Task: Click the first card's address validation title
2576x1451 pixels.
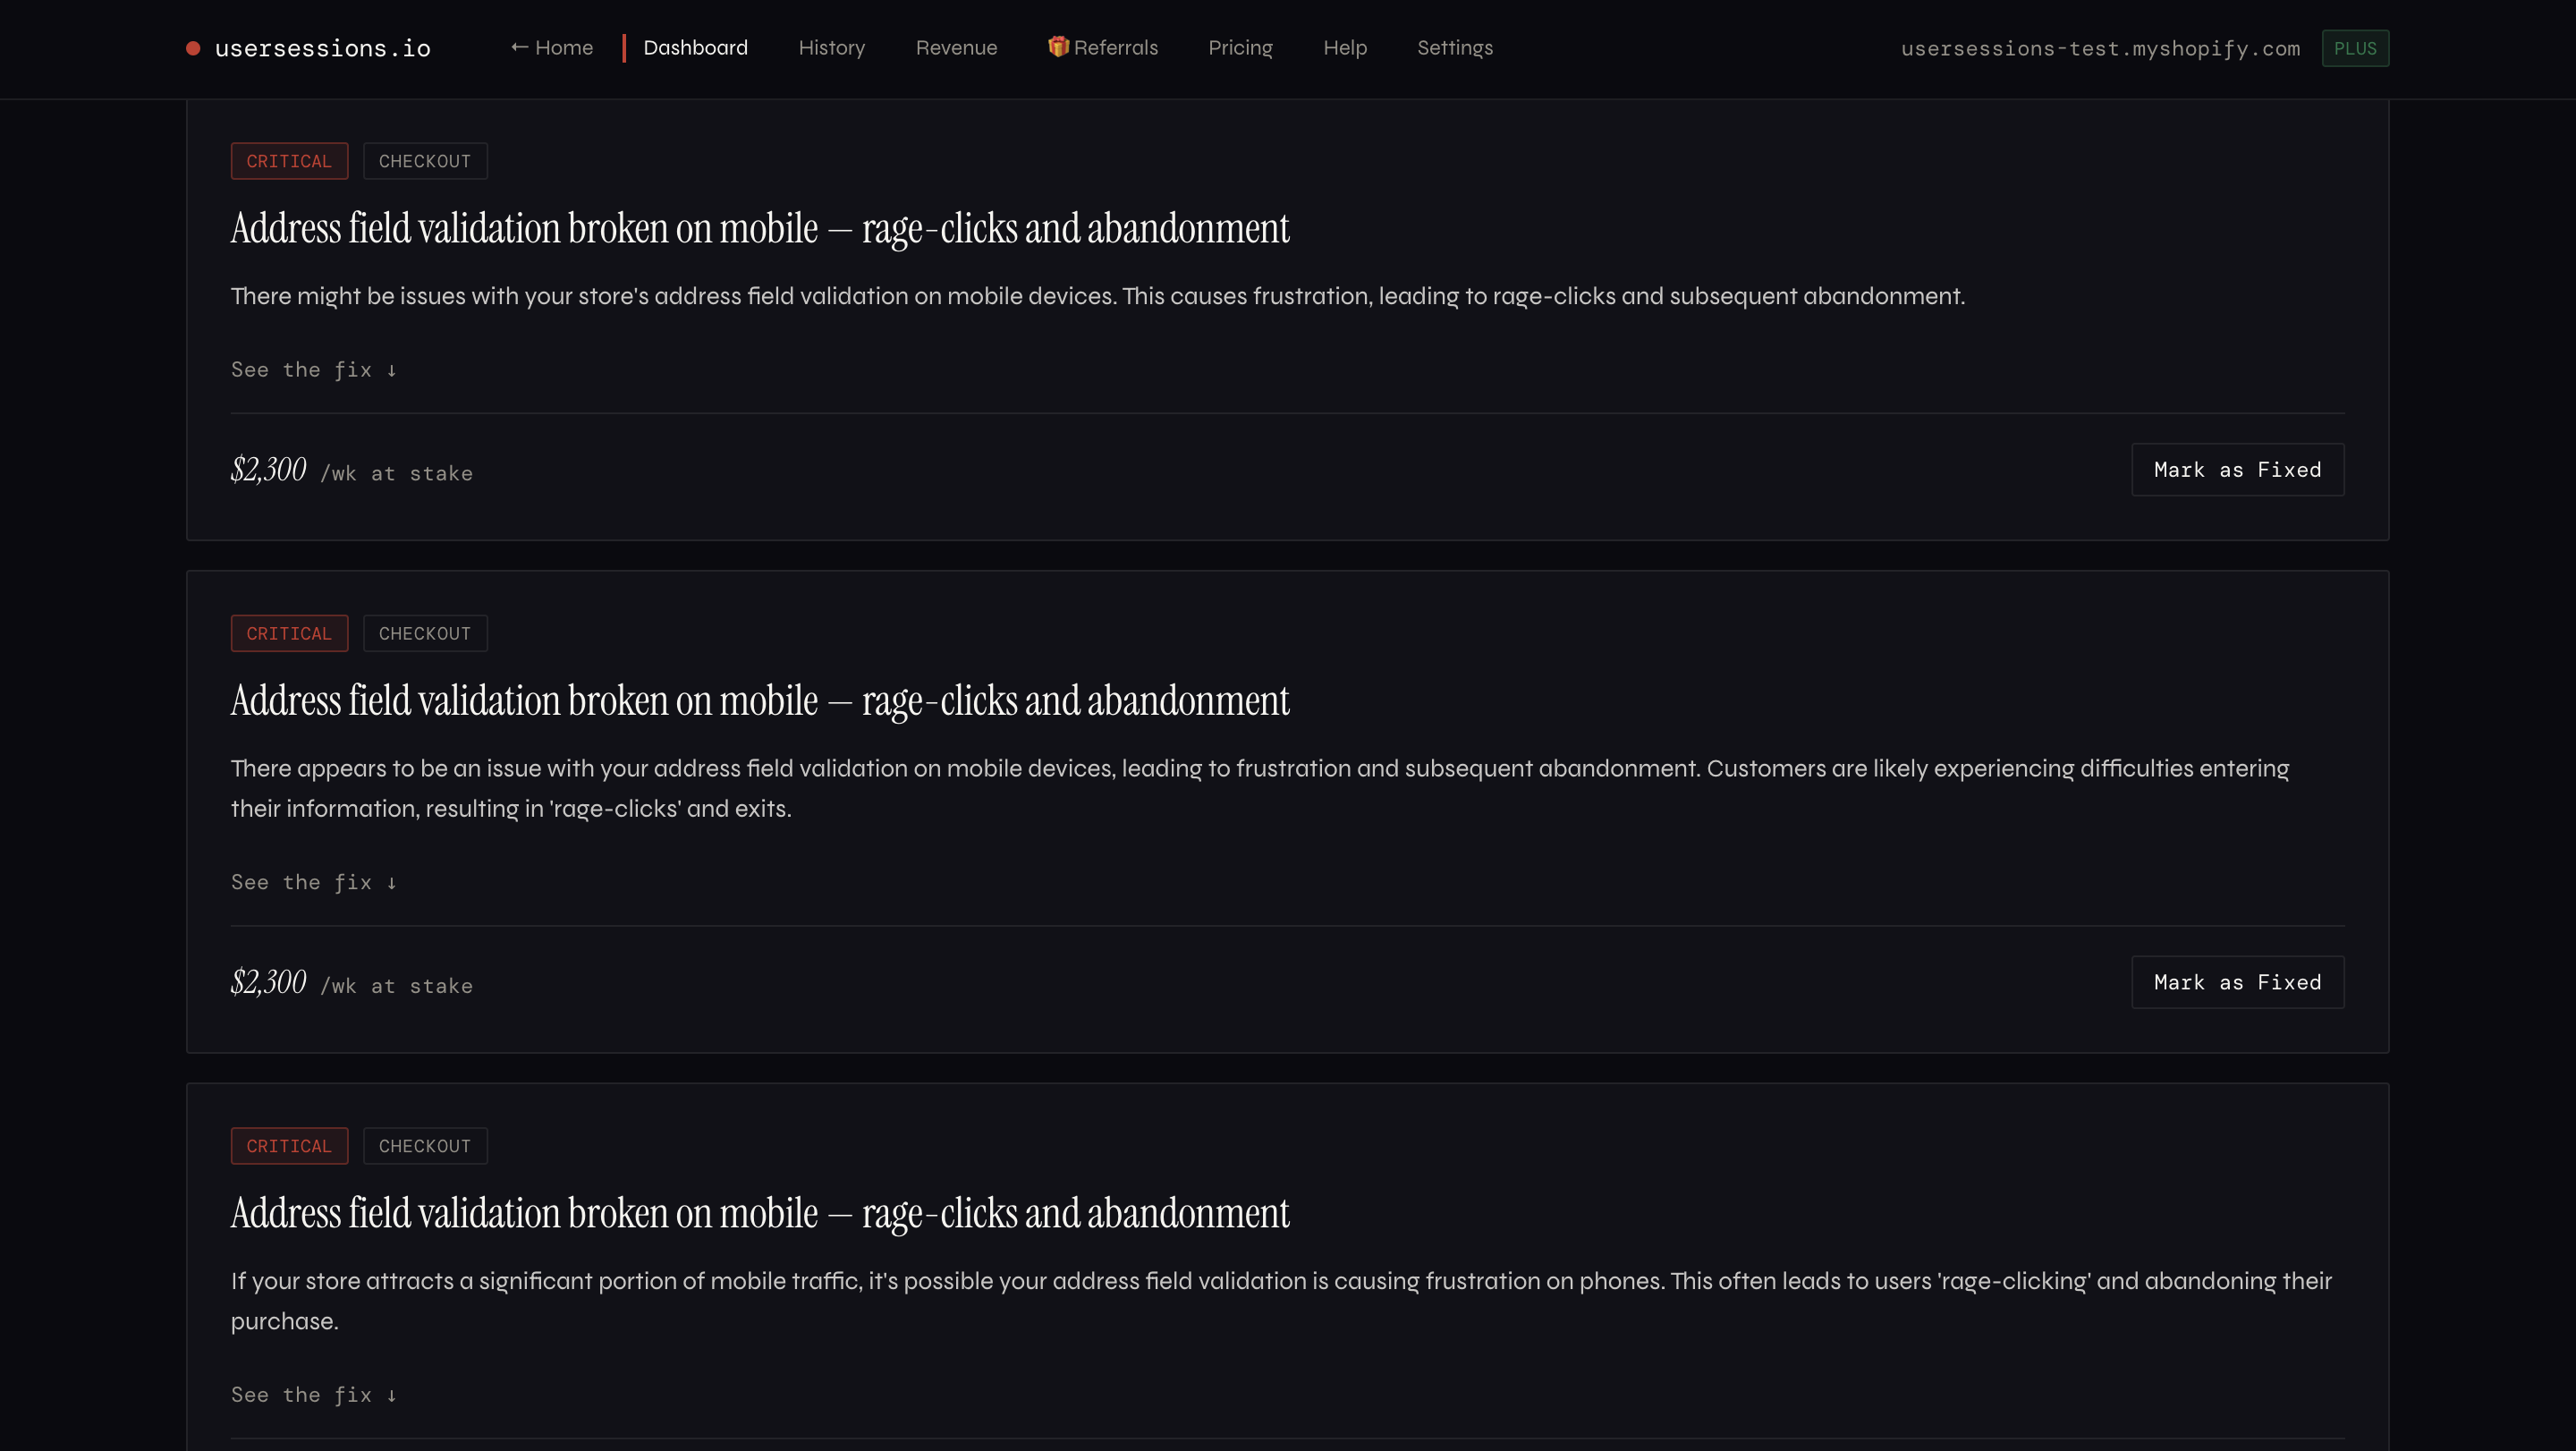Action: pos(760,229)
